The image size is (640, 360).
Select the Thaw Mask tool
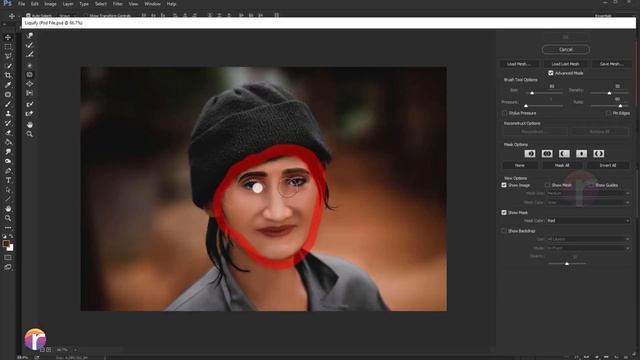coord(30,114)
